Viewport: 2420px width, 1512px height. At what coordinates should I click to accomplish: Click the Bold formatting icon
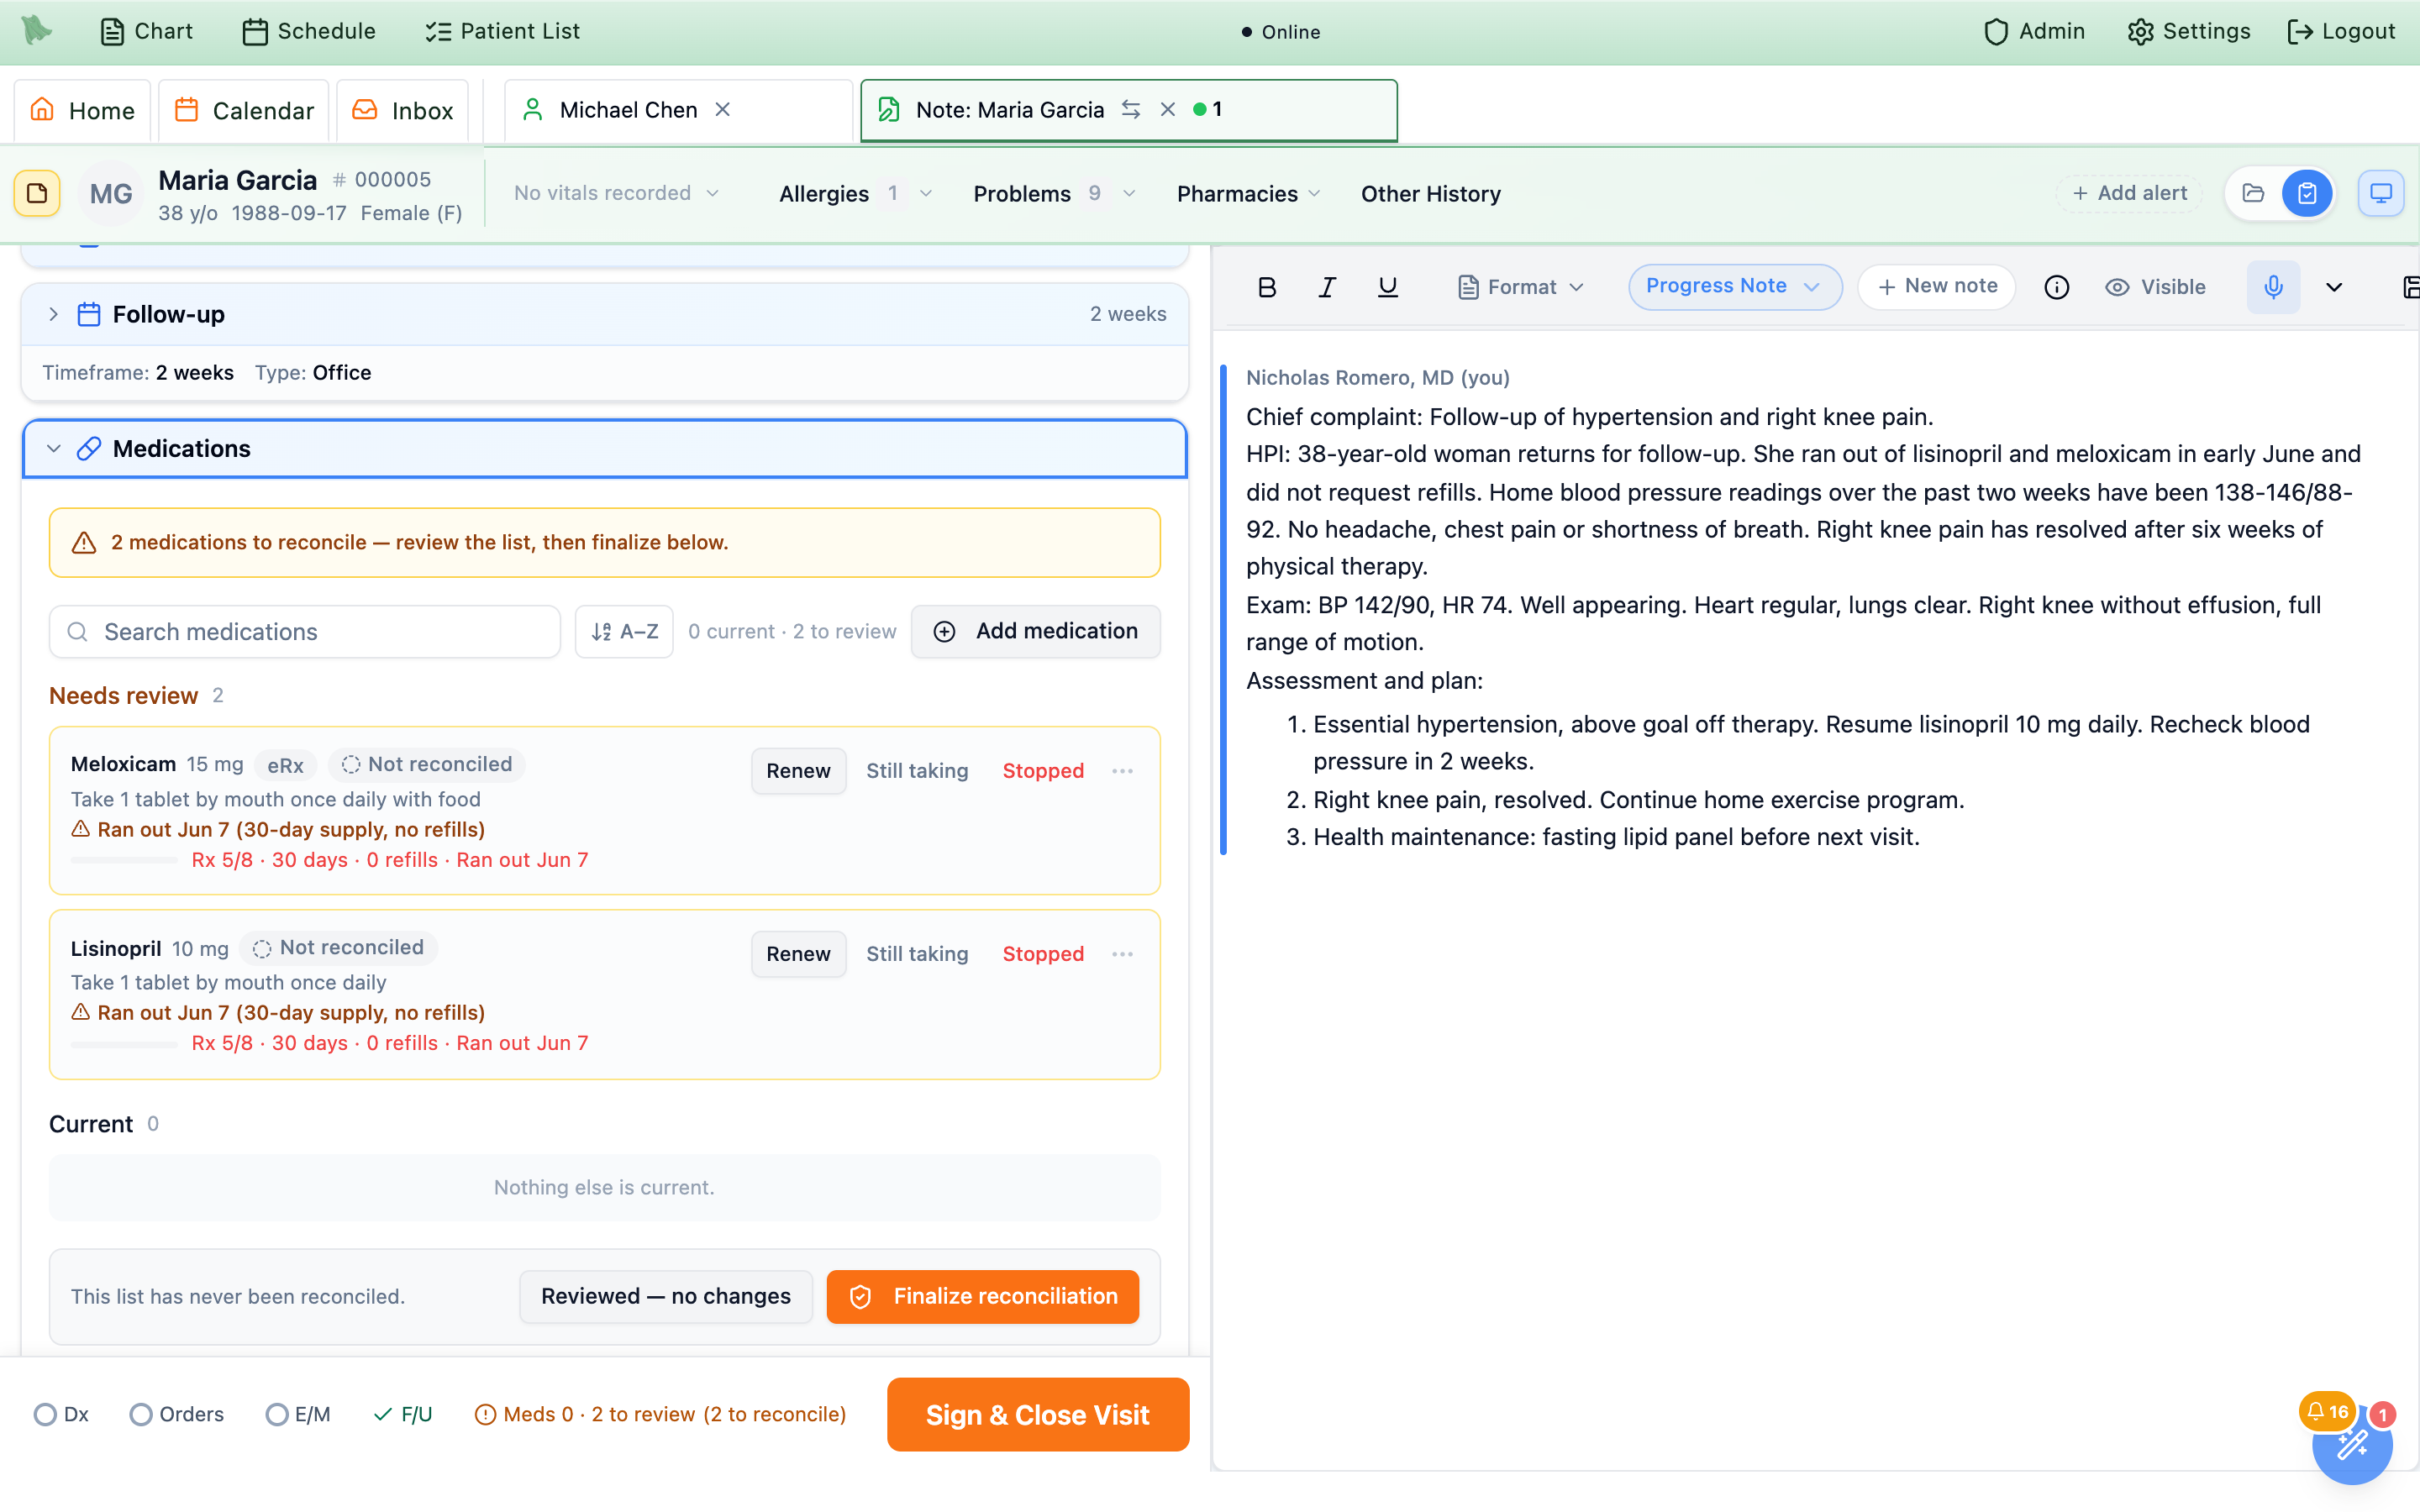click(x=1266, y=287)
